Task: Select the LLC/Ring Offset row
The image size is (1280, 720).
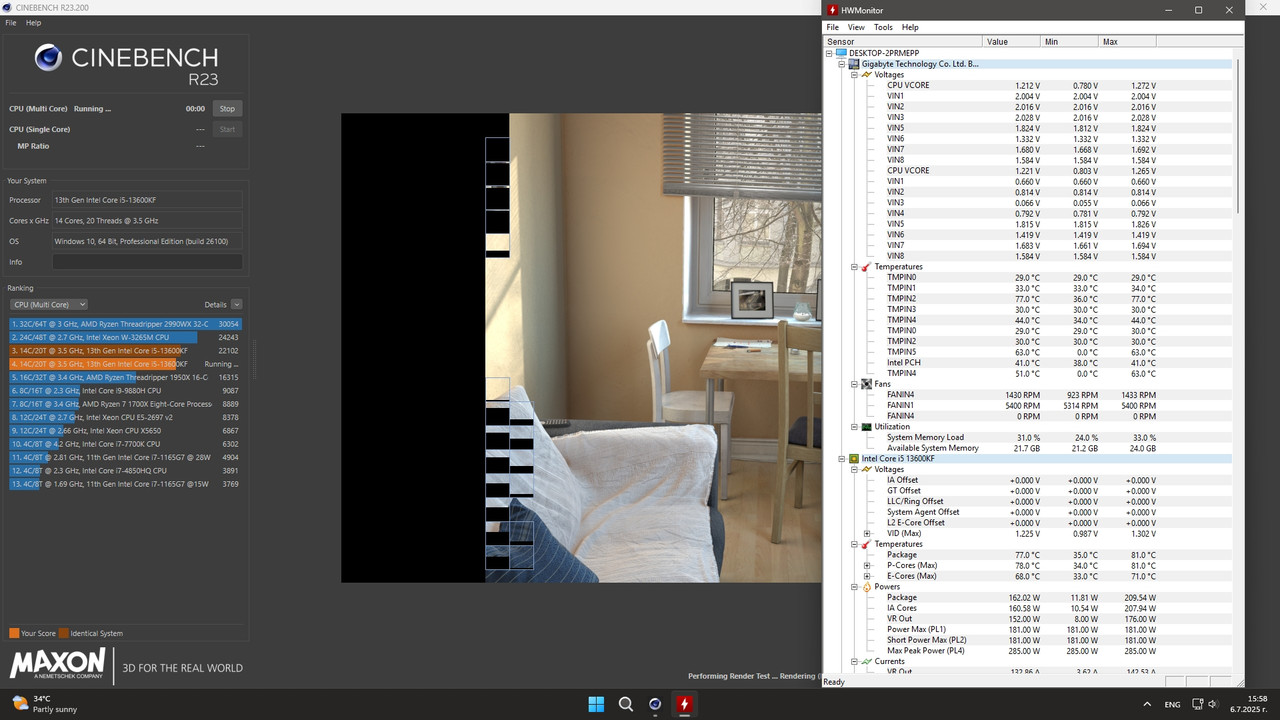Action: (x=1028, y=502)
